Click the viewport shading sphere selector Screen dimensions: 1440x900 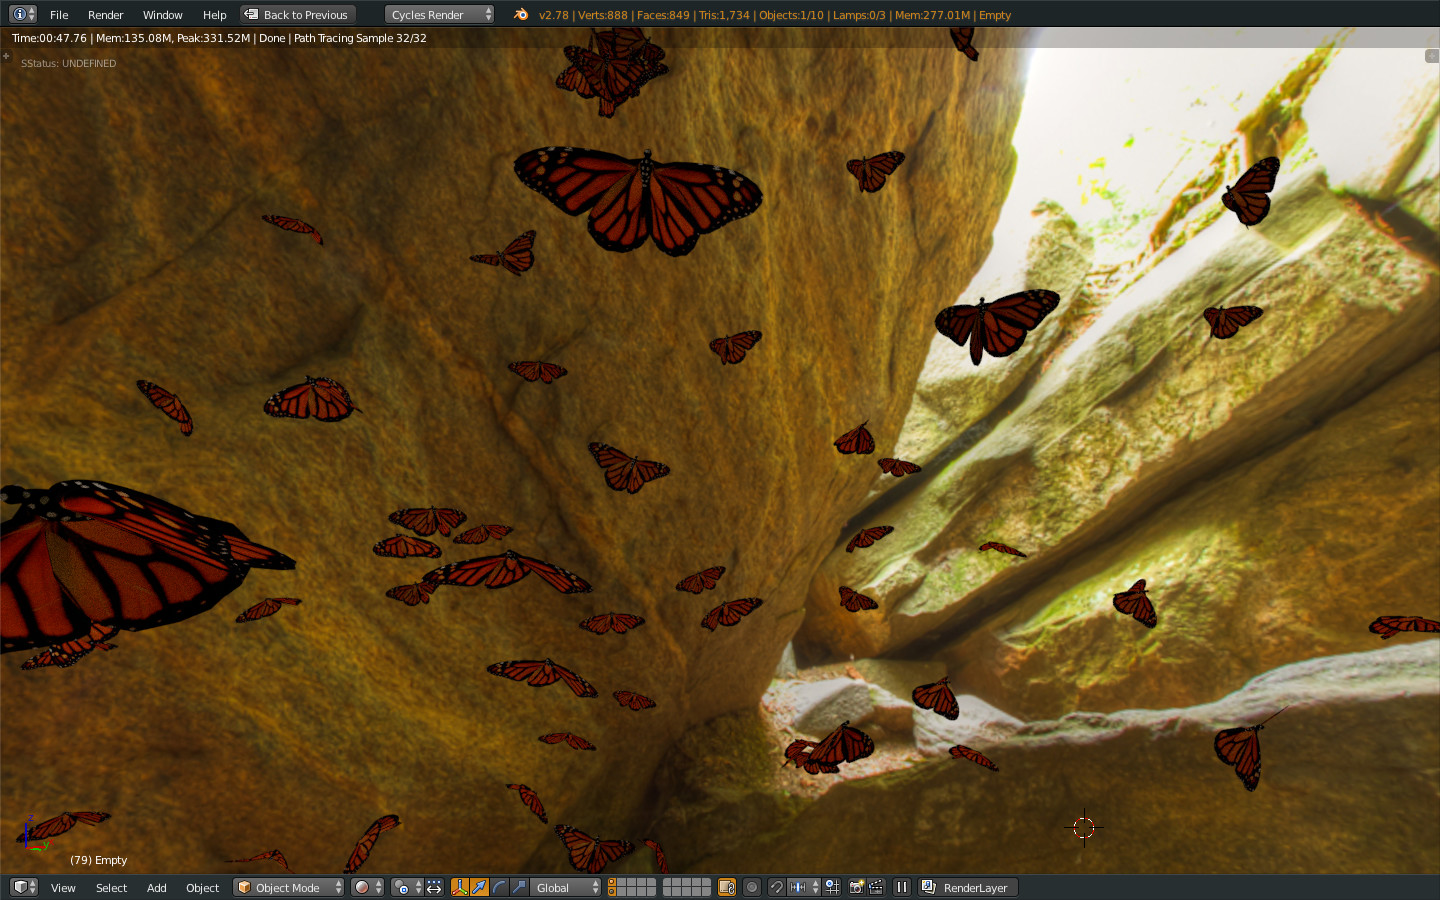click(363, 887)
